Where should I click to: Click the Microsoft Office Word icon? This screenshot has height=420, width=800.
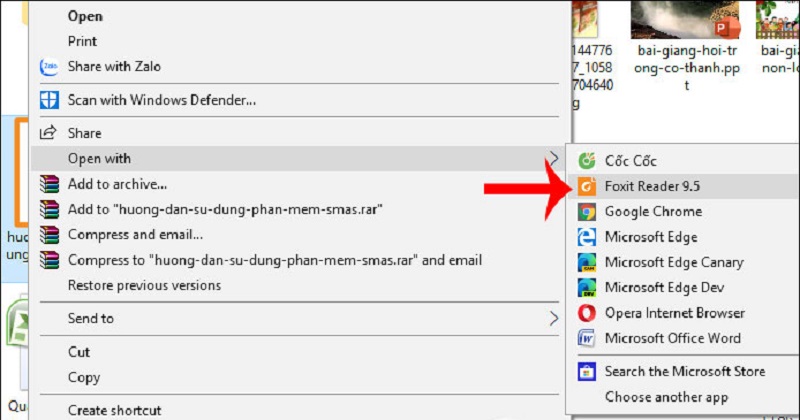click(586, 338)
